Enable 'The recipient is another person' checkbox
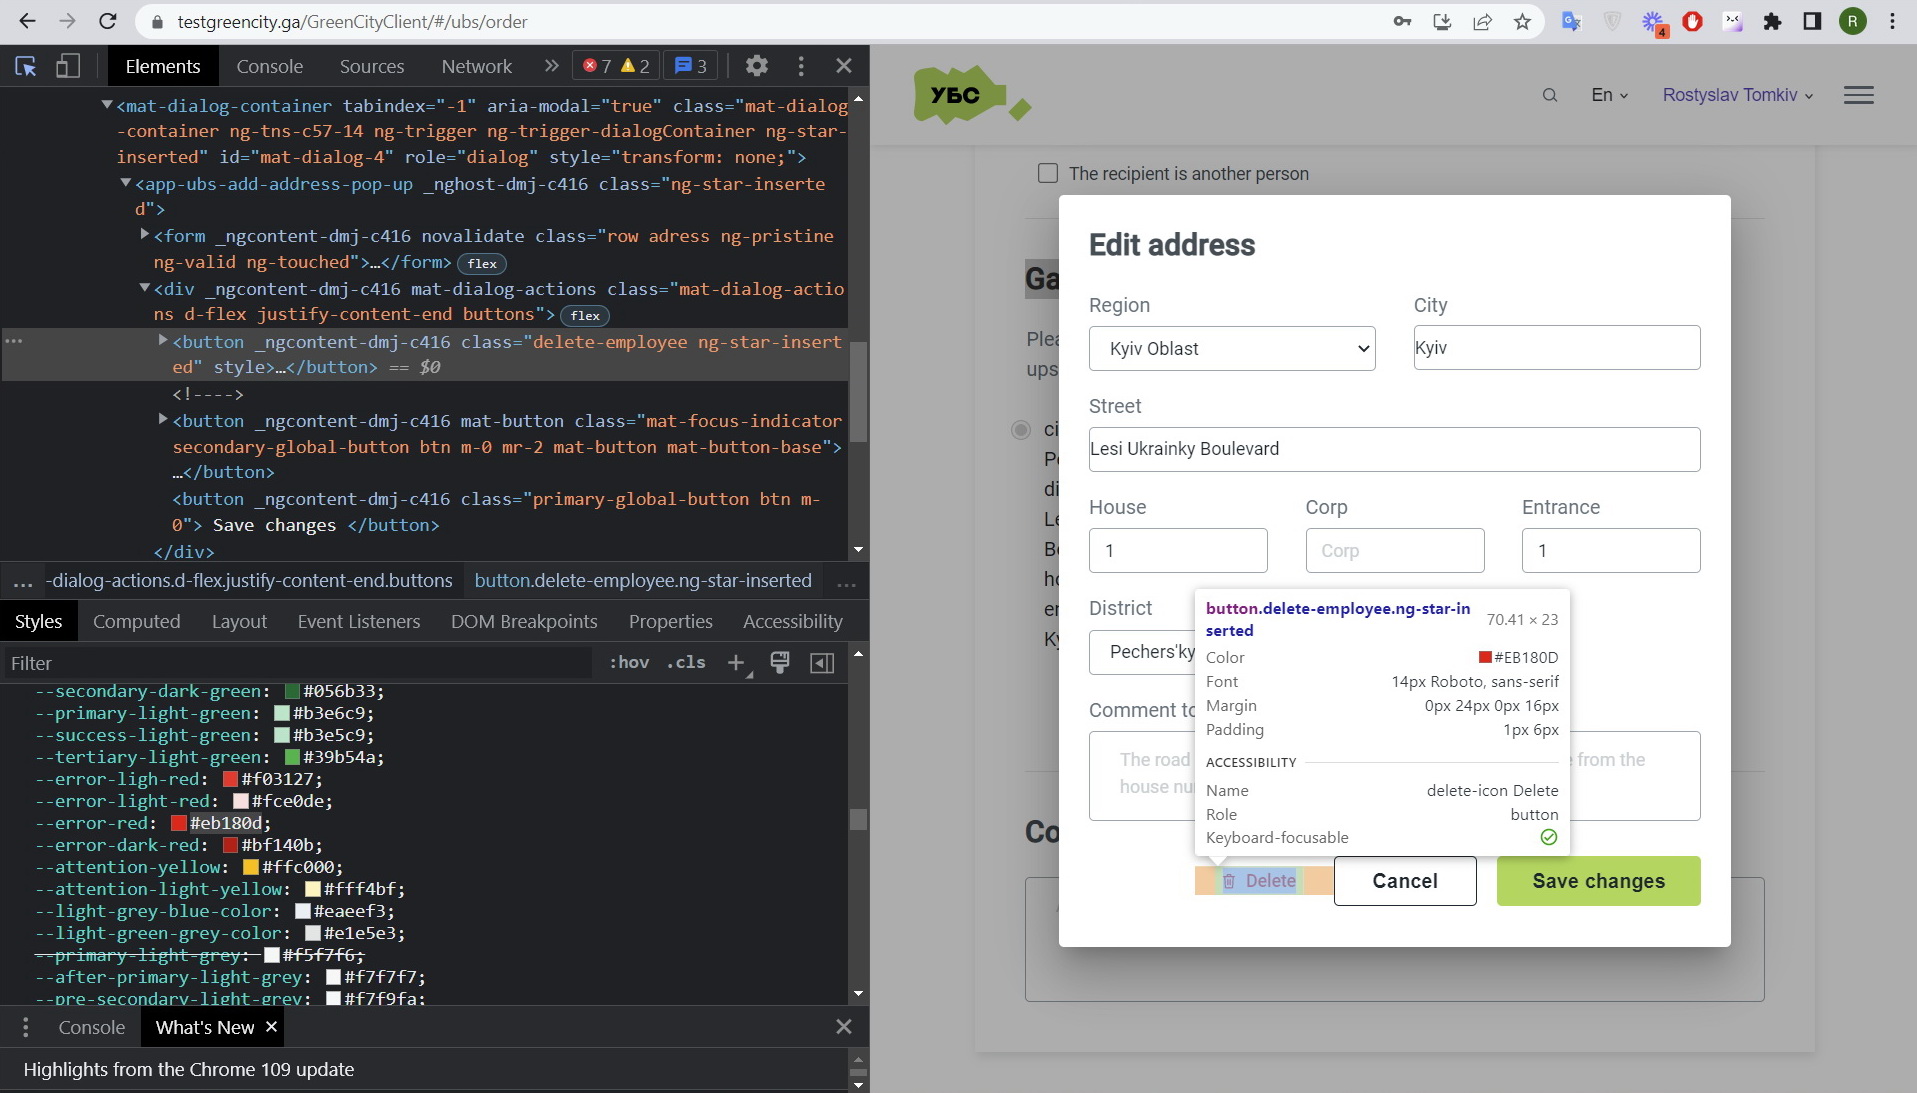The image size is (1917, 1093). tap(1047, 173)
